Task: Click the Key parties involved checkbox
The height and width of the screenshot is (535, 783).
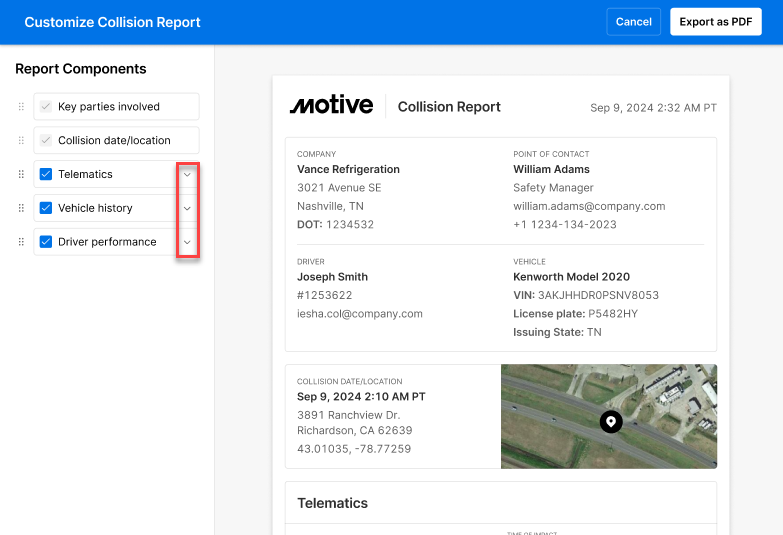Action: click(x=46, y=107)
